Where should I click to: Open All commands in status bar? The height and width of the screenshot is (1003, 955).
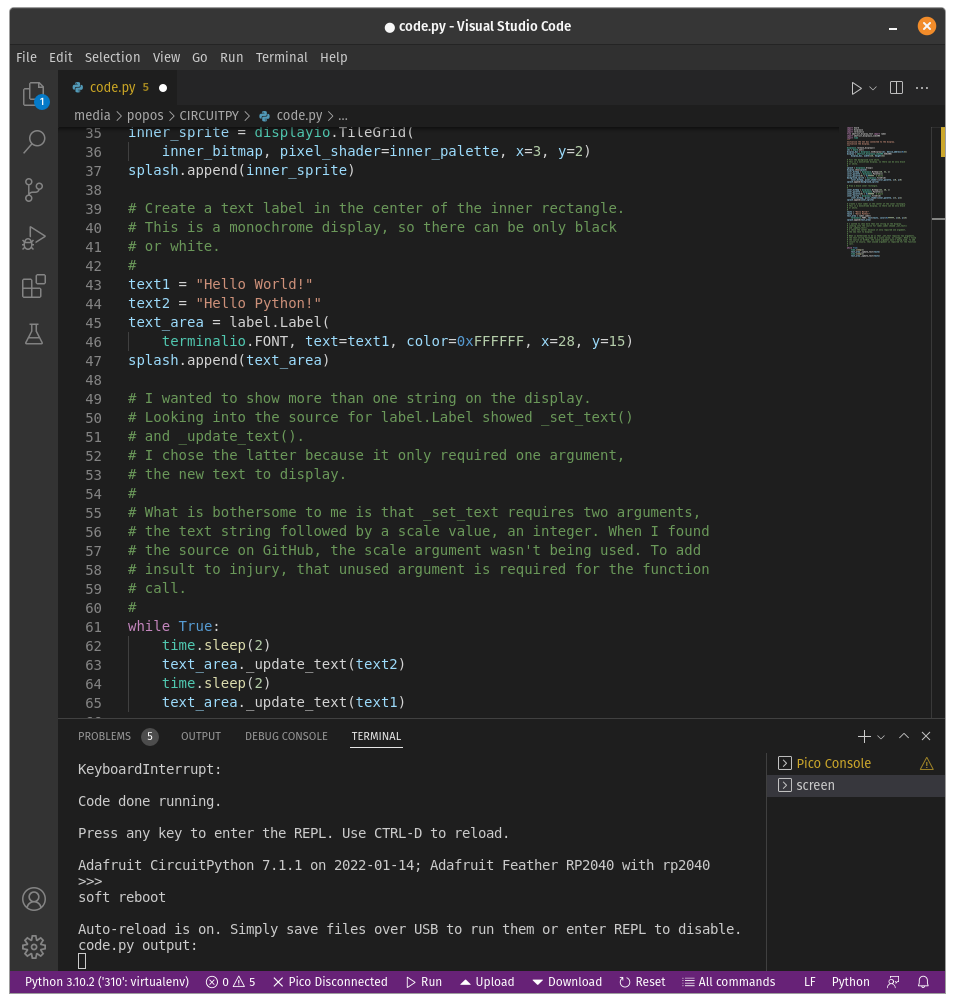coord(729,982)
